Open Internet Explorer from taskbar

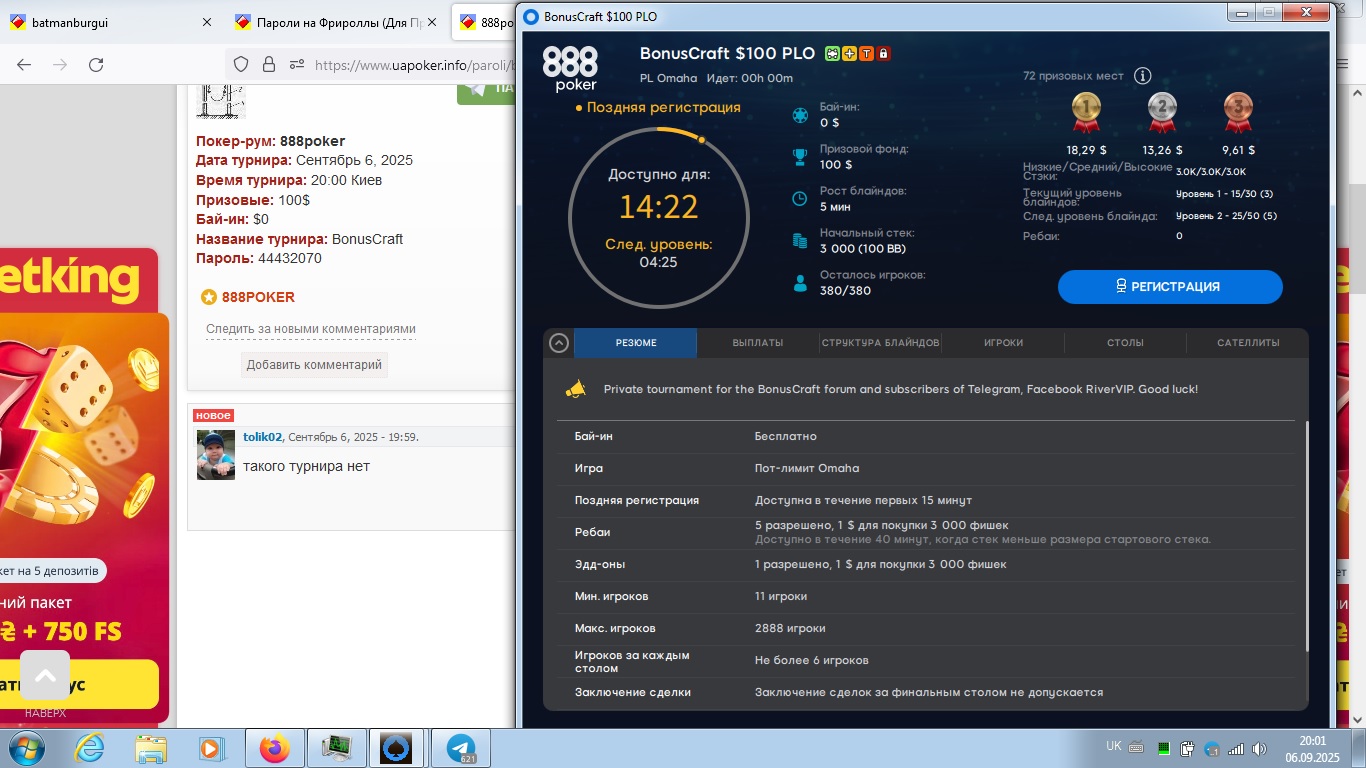90,748
